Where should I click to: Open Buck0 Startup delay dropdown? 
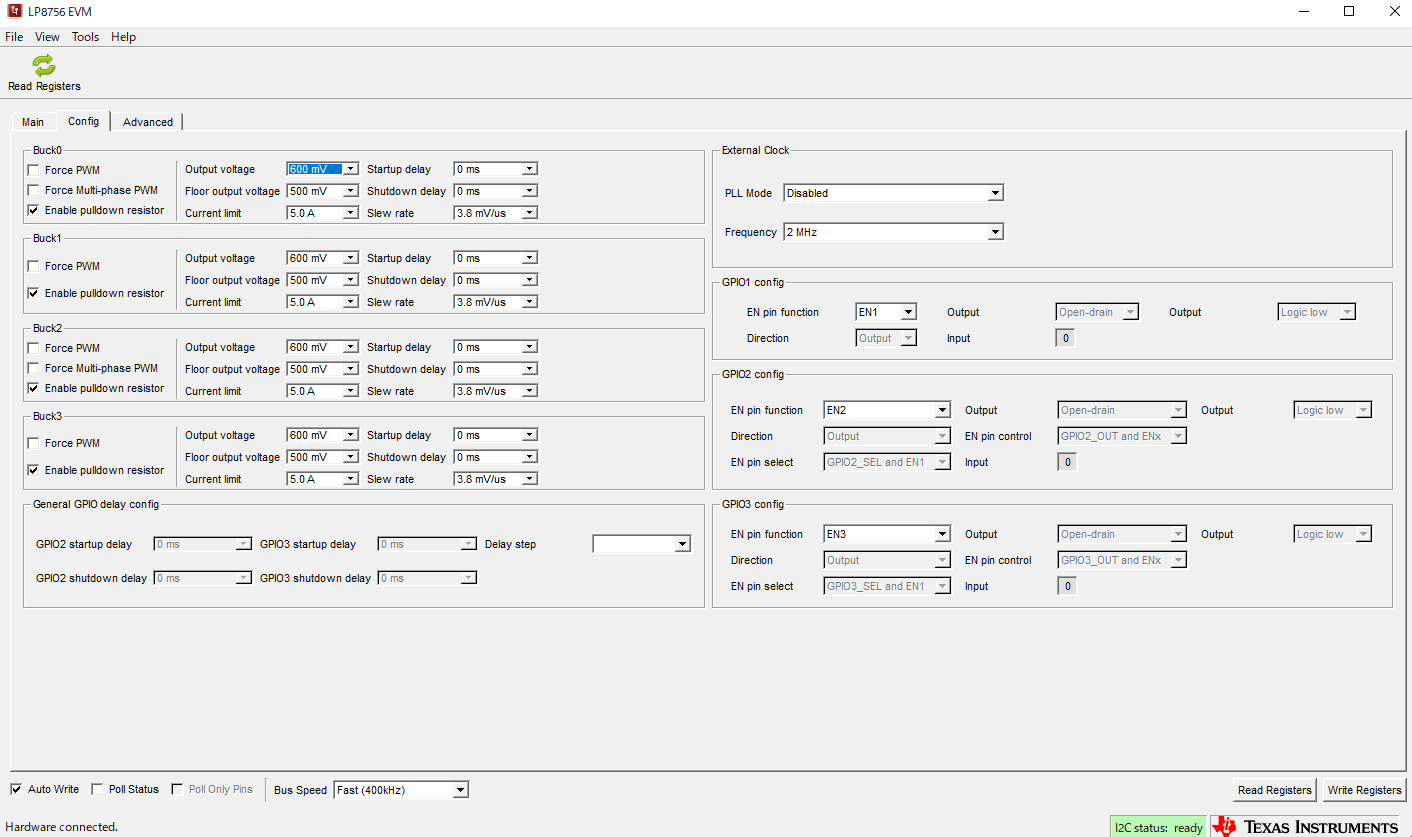496,169
